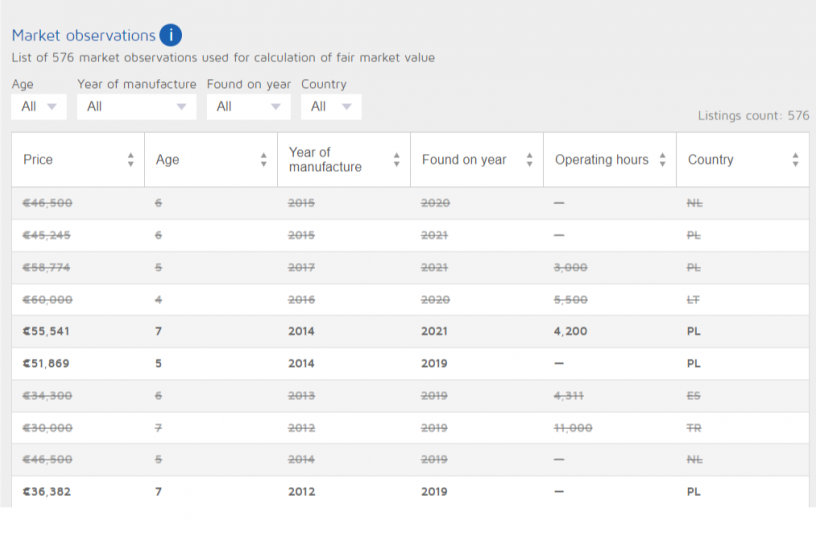816x536 pixels.
Task: Click the Country column header label
Action: (x=710, y=160)
